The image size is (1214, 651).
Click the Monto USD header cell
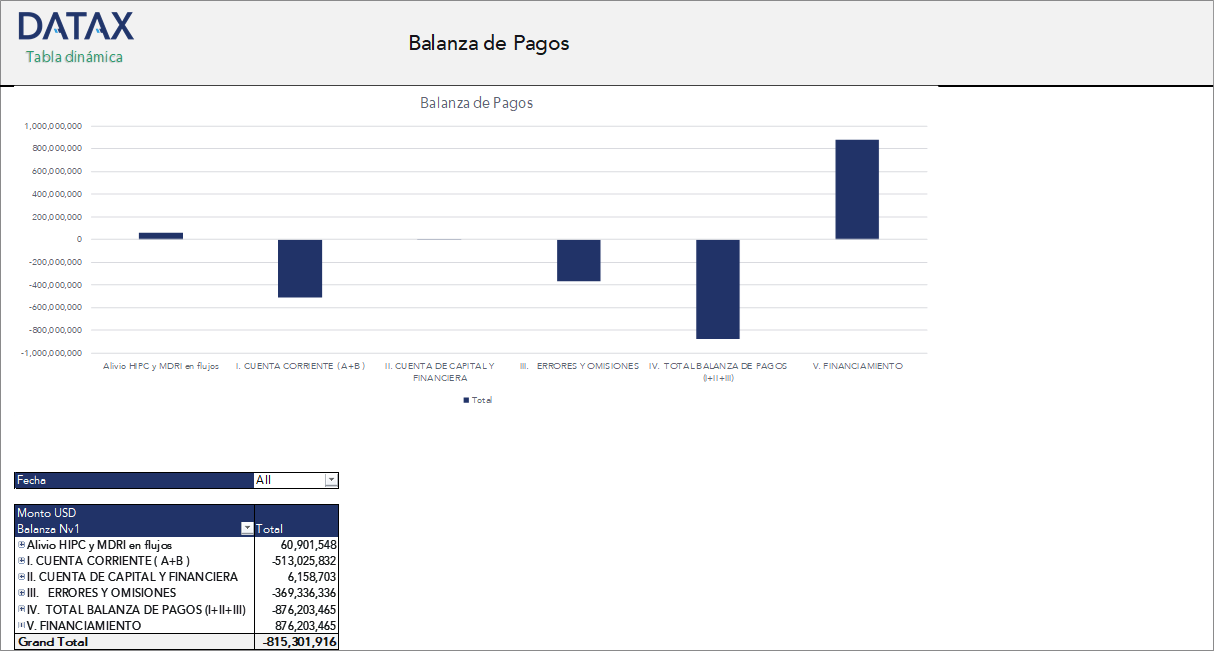(48, 512)
